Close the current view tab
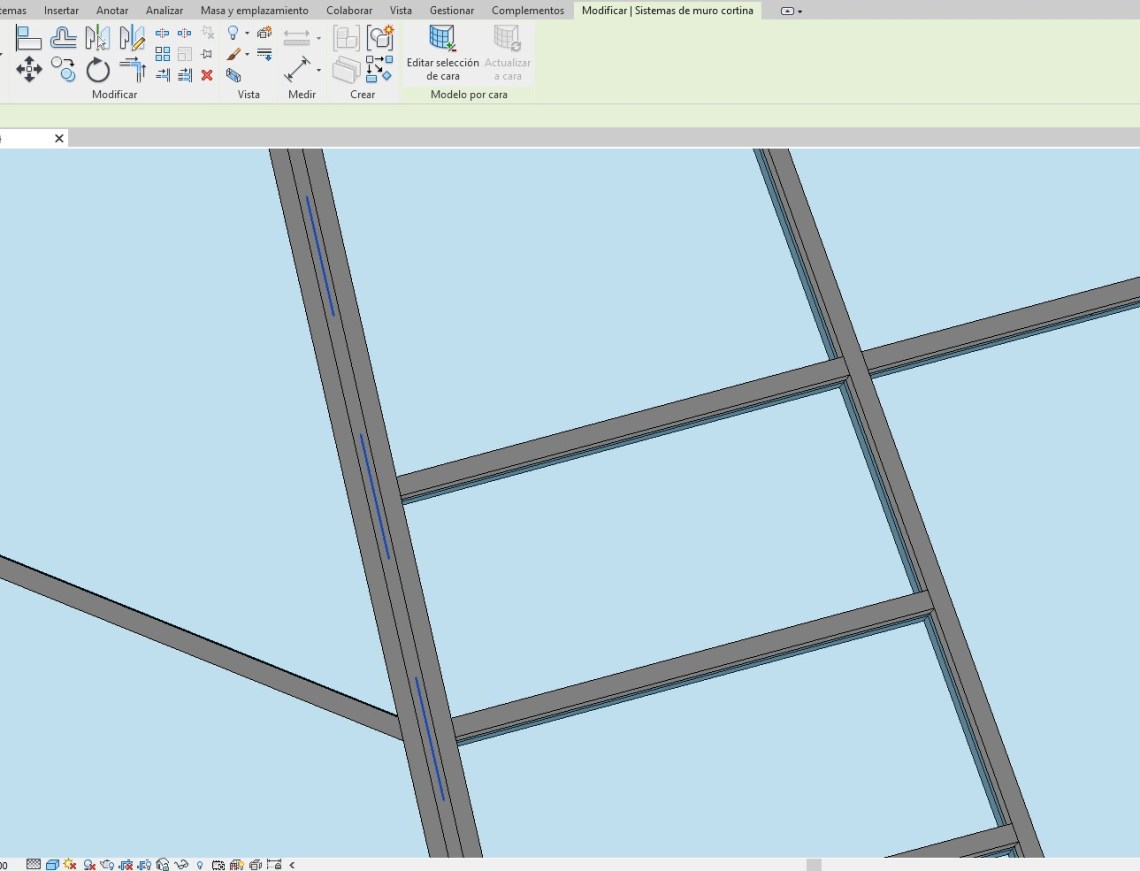 pyautogui.click(x=59, y=138)
